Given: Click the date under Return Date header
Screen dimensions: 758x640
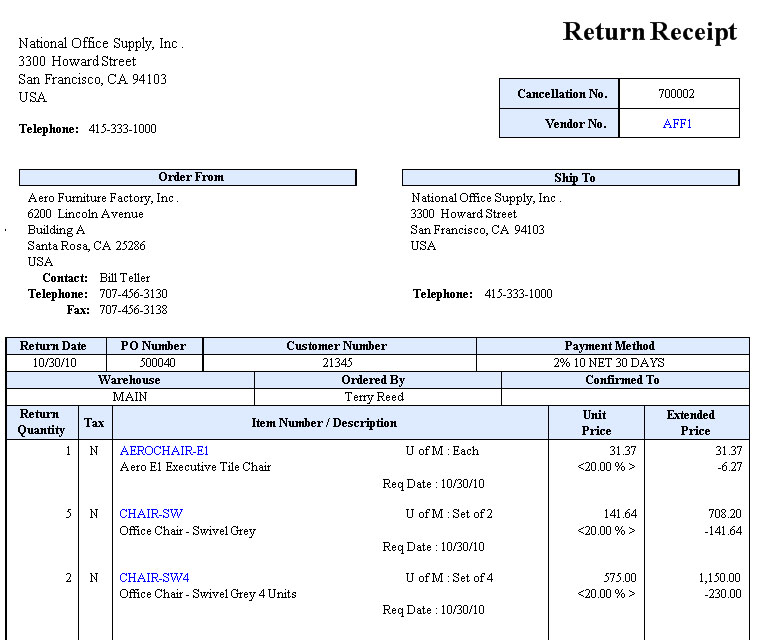Looking at the screenshot, I should coord(54,363).
